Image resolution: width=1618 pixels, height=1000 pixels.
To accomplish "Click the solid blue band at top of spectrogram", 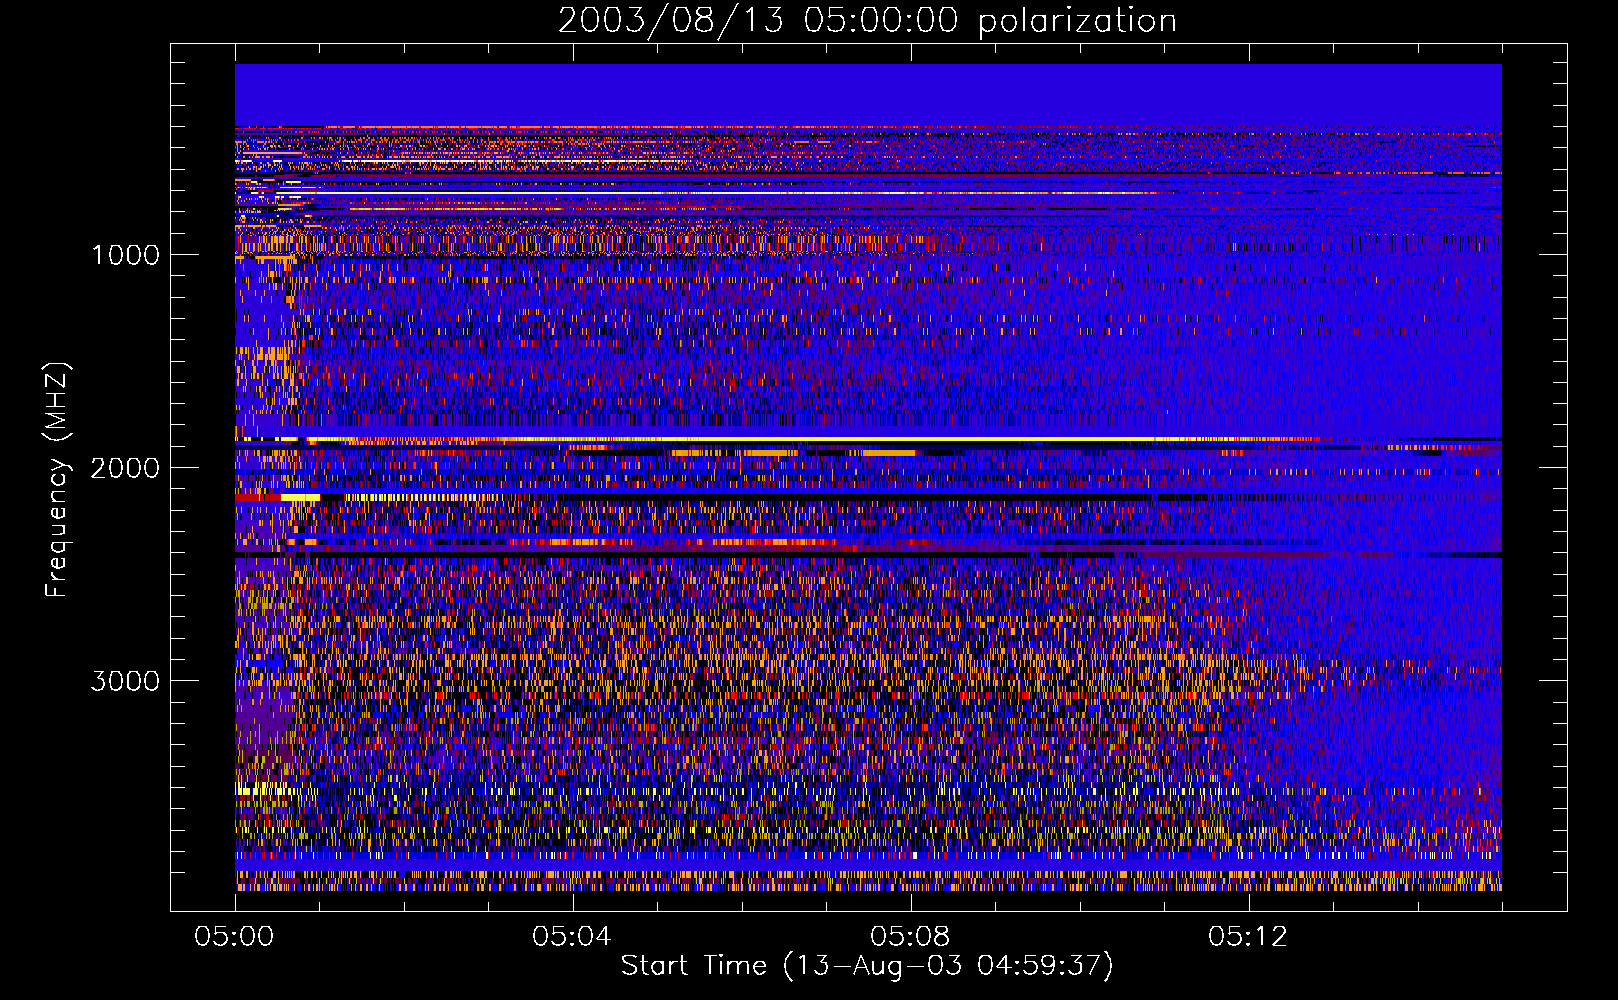I will 868,95.
